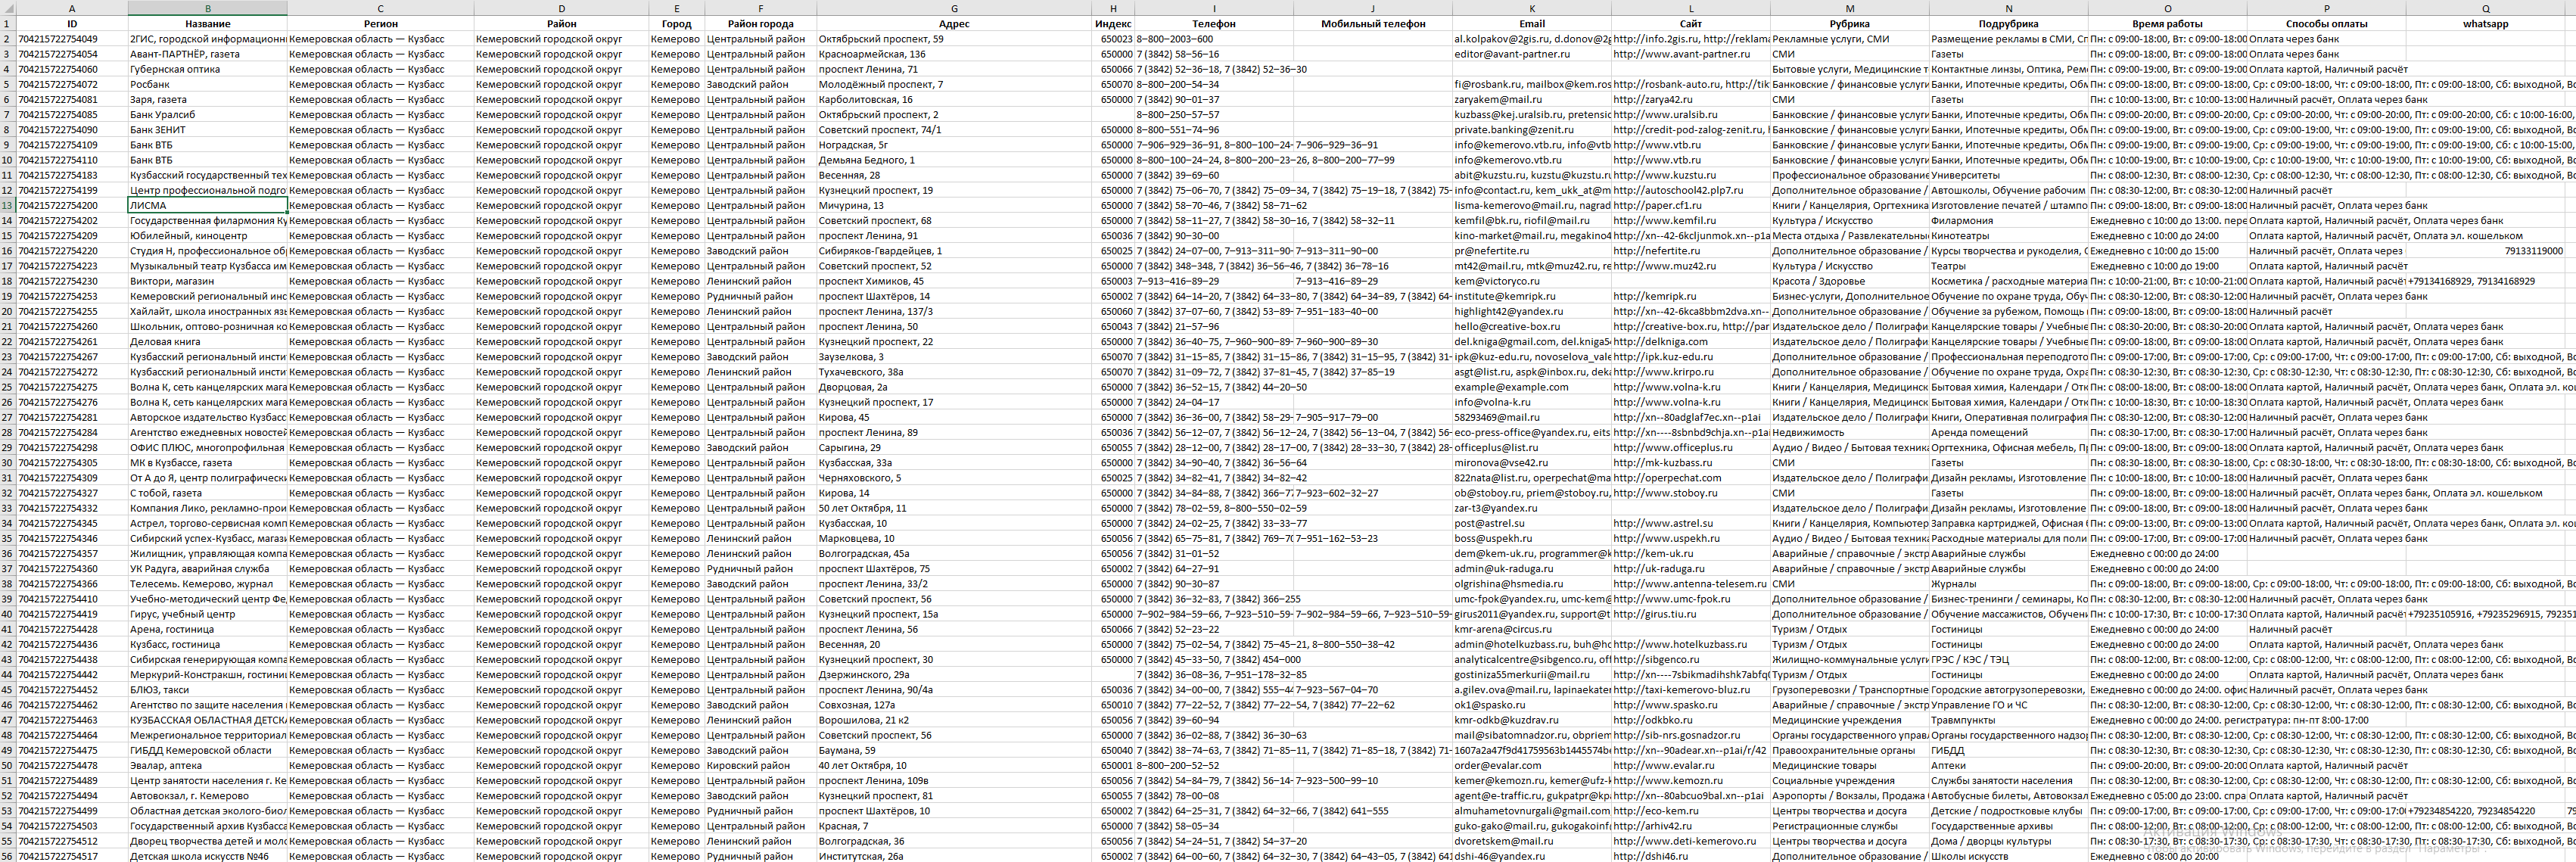Click the address 'Демьяна Бедного, 1'
The width and height of the screenshot is (2576, 862).
point(953,160)
